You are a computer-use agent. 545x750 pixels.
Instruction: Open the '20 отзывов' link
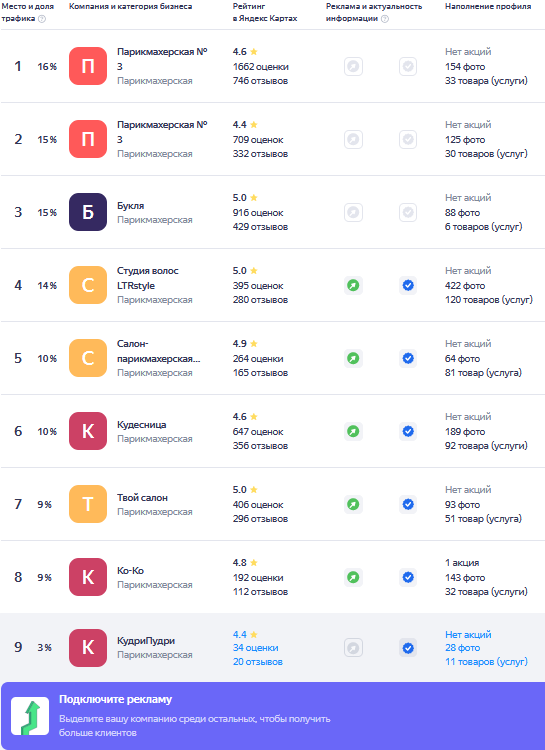click(x=257, y=662)
